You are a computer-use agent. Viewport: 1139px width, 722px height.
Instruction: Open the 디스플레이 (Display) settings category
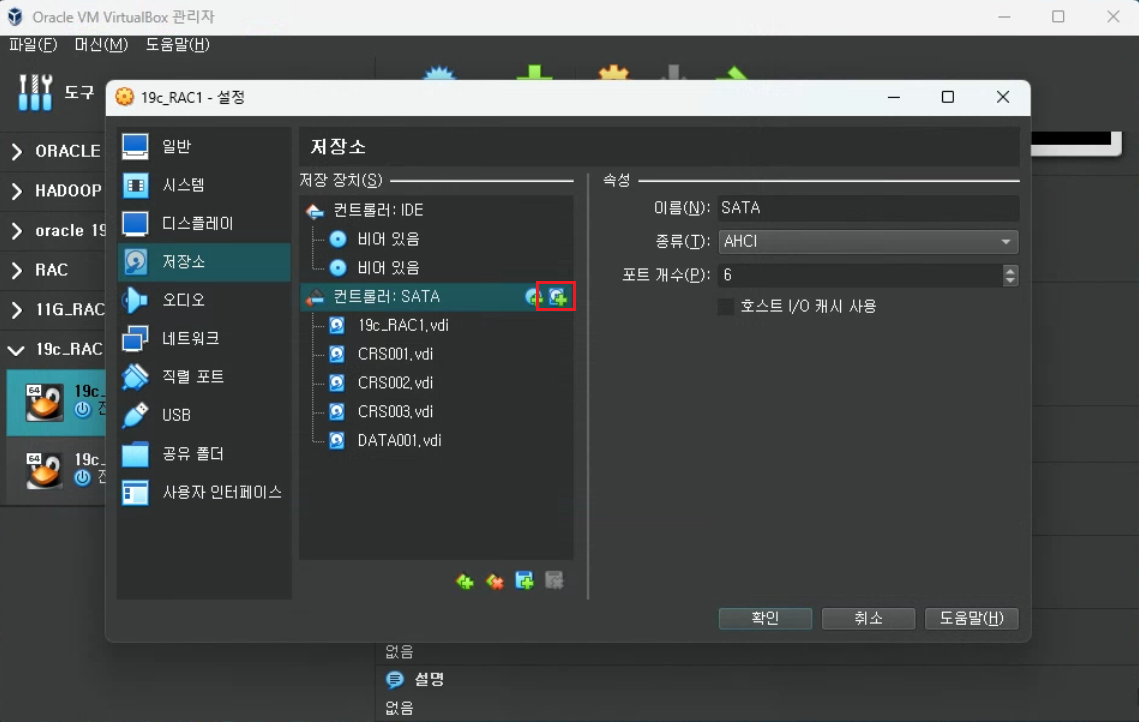click(x=204, y=223)
